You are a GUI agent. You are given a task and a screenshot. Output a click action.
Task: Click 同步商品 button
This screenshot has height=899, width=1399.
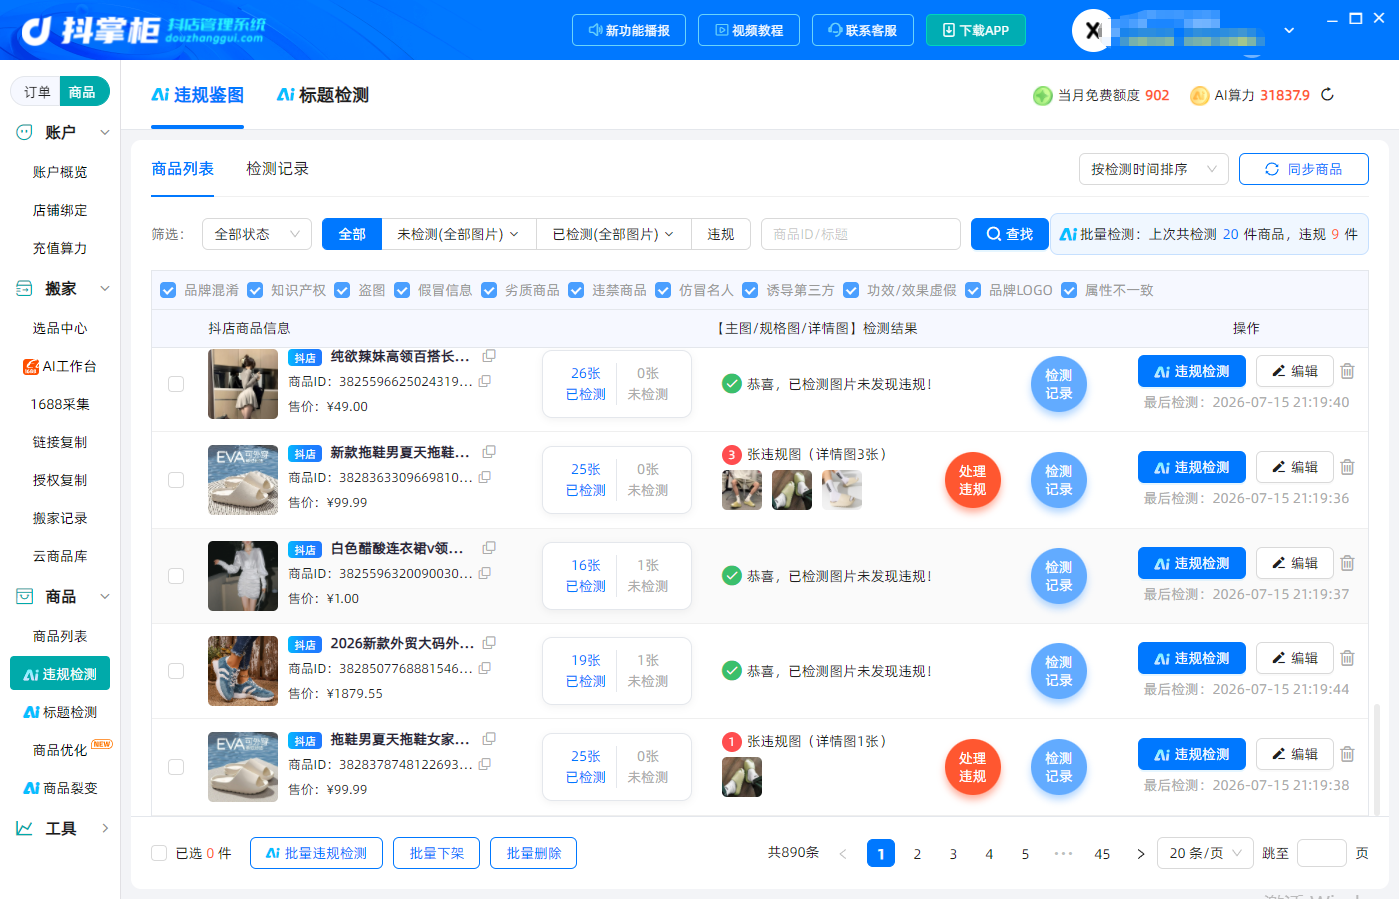pyautogui.click(x=1304, y=169)
